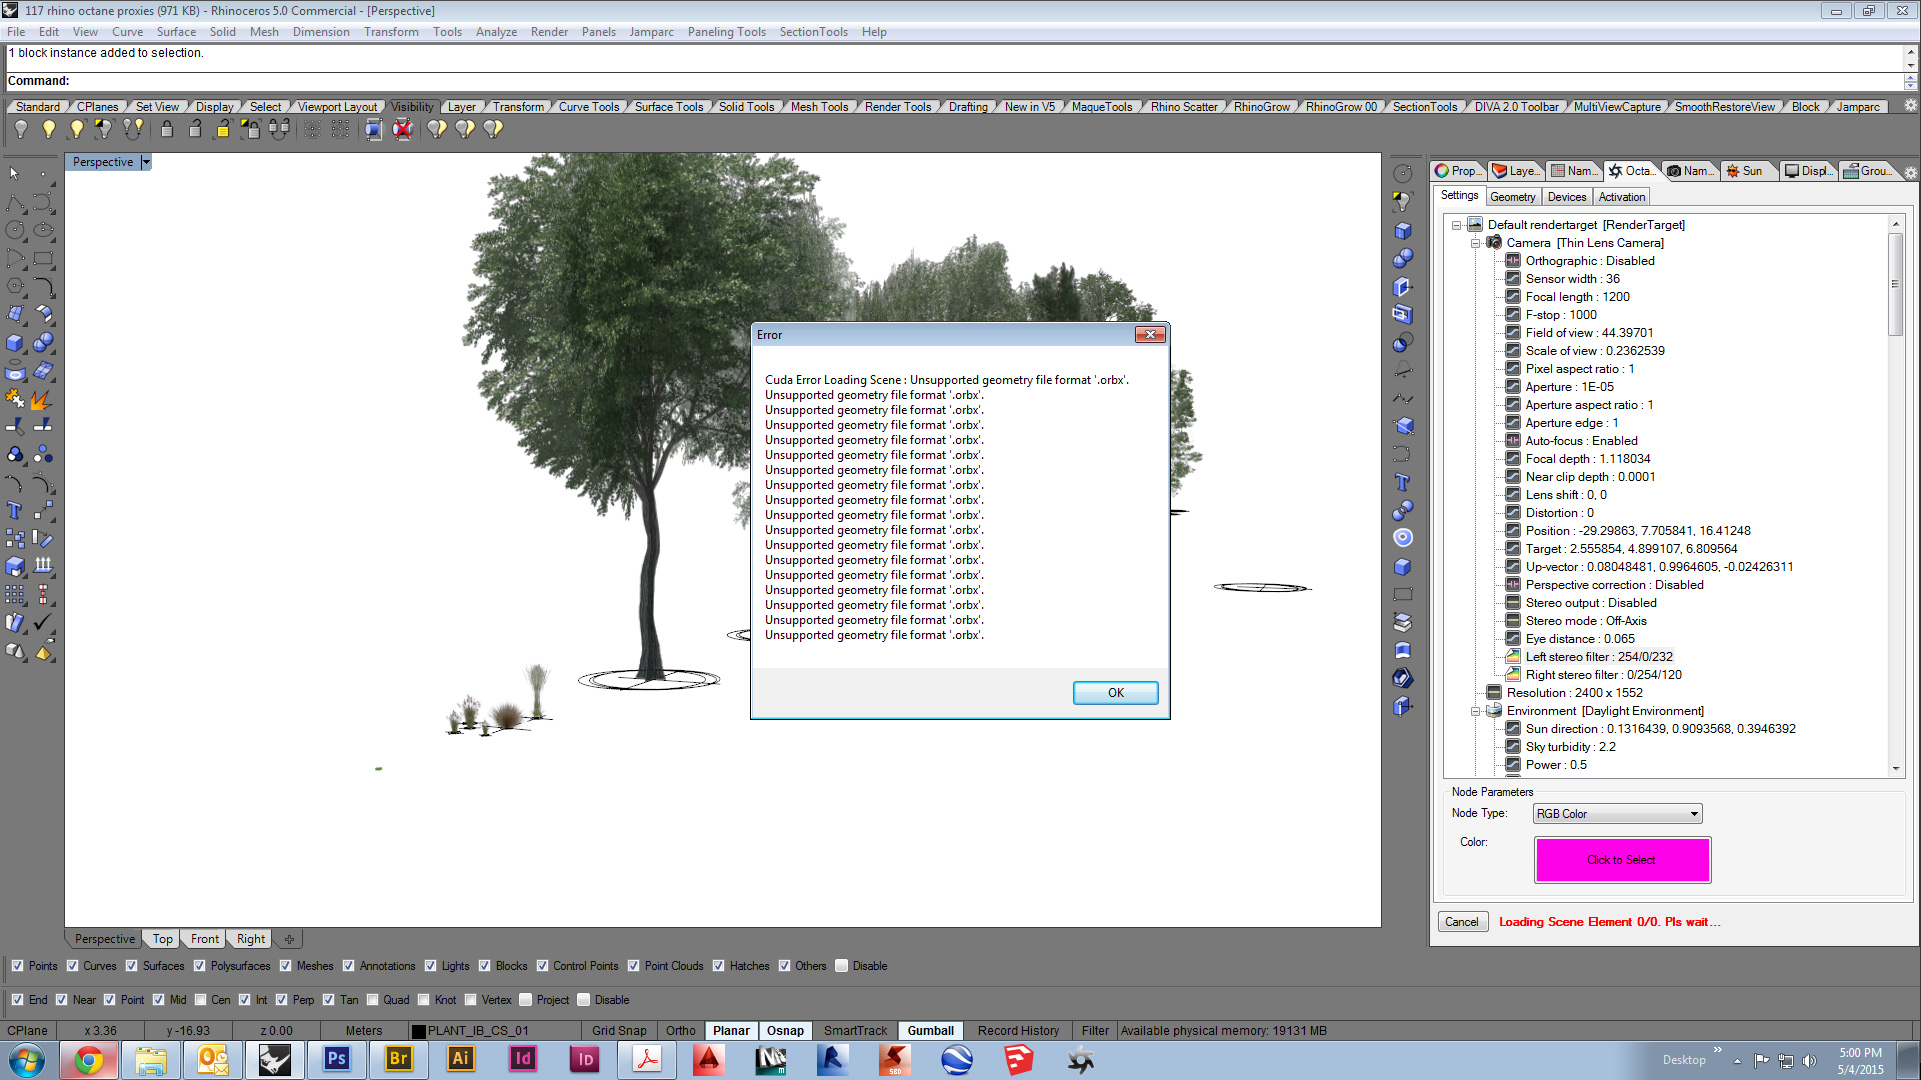This screenshot has height=1080, width=1921.
Task: Toggle the Hatches selection filter
Action: [x=718, y=966]
